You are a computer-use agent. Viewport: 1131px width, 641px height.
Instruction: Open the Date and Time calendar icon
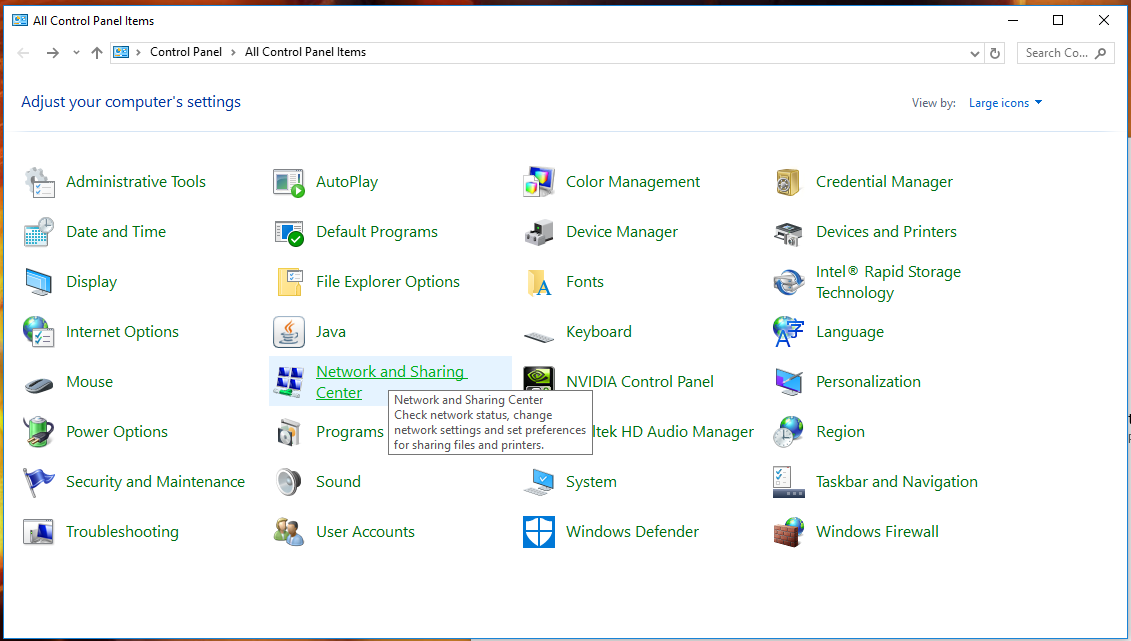[x=39, y=232]
